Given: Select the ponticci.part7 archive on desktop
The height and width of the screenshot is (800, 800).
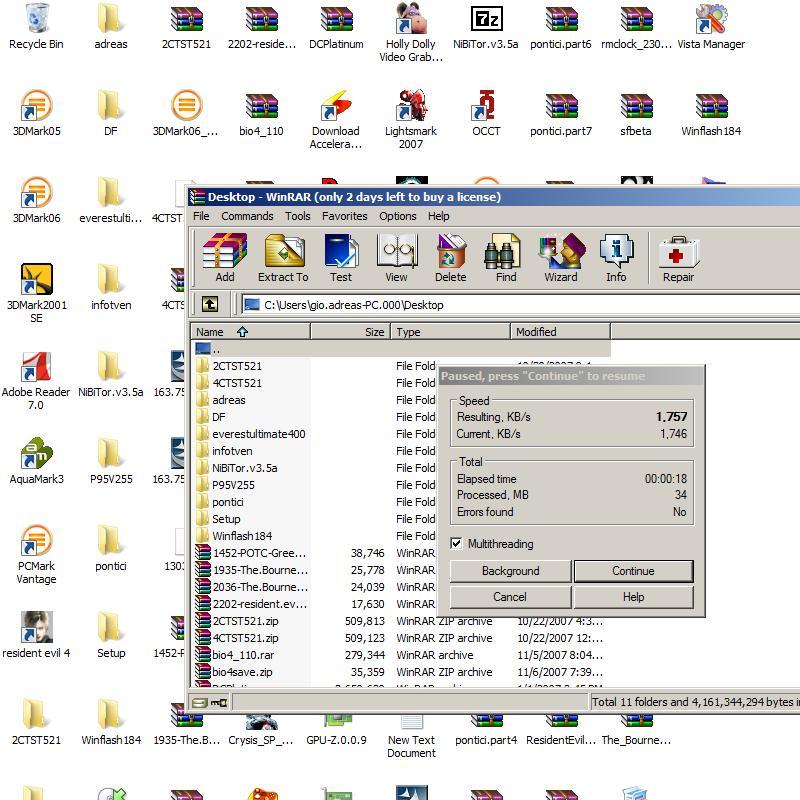Looking at the screenshot, I should point(561,113).
